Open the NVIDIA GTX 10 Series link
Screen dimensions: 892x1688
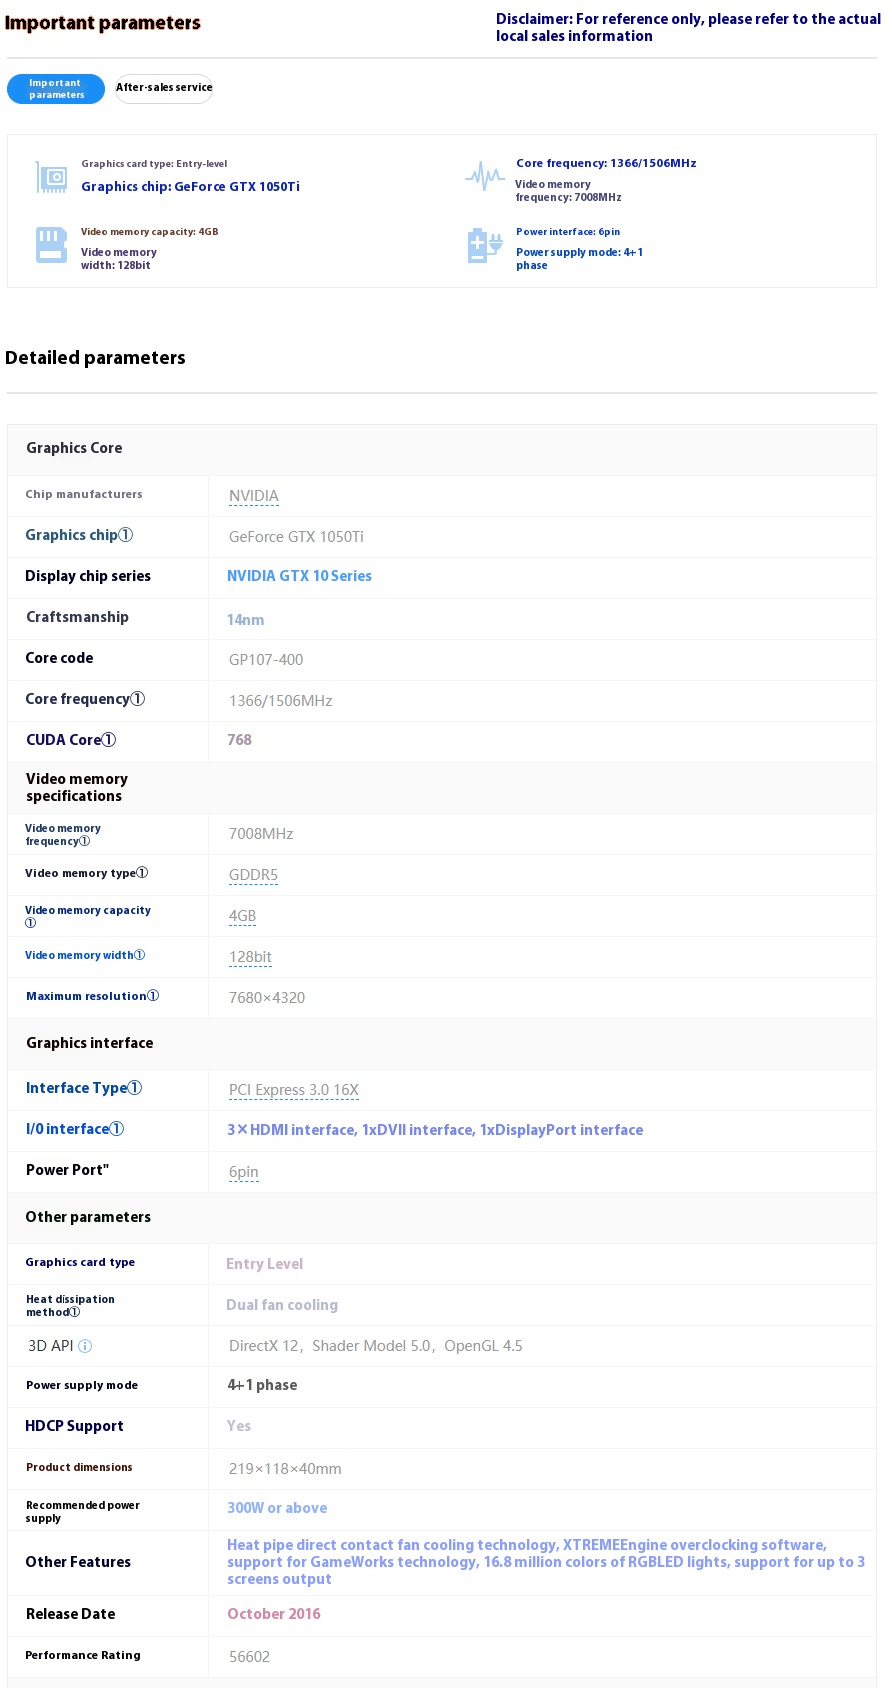click(x=299, y=576)
